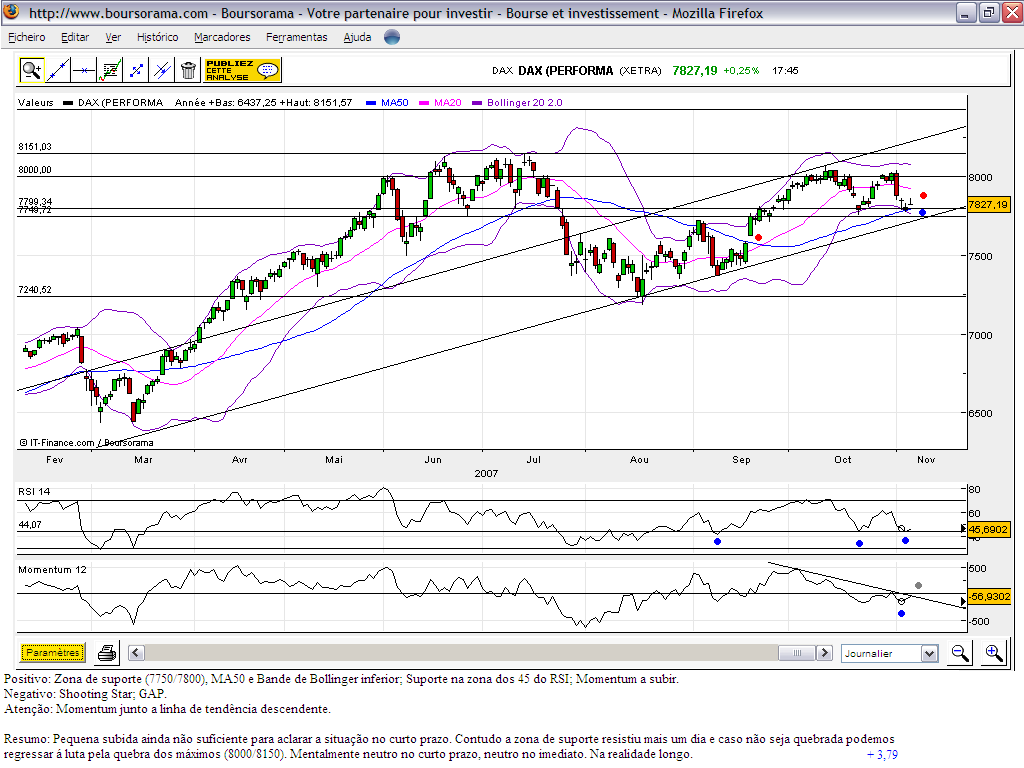The image size is (1024, 768).
Task: Open the Ficheiro menu
Action: click(27, 37)
